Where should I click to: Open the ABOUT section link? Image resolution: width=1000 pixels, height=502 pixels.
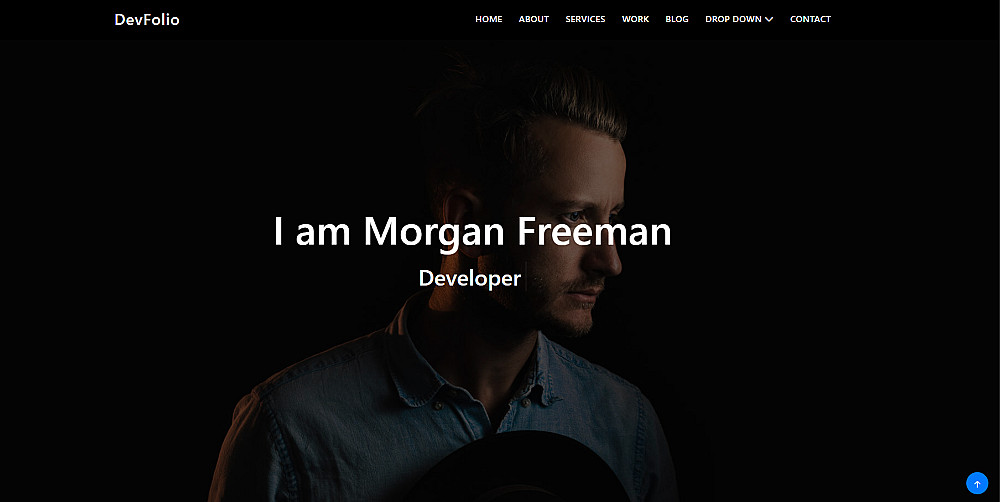534,19
